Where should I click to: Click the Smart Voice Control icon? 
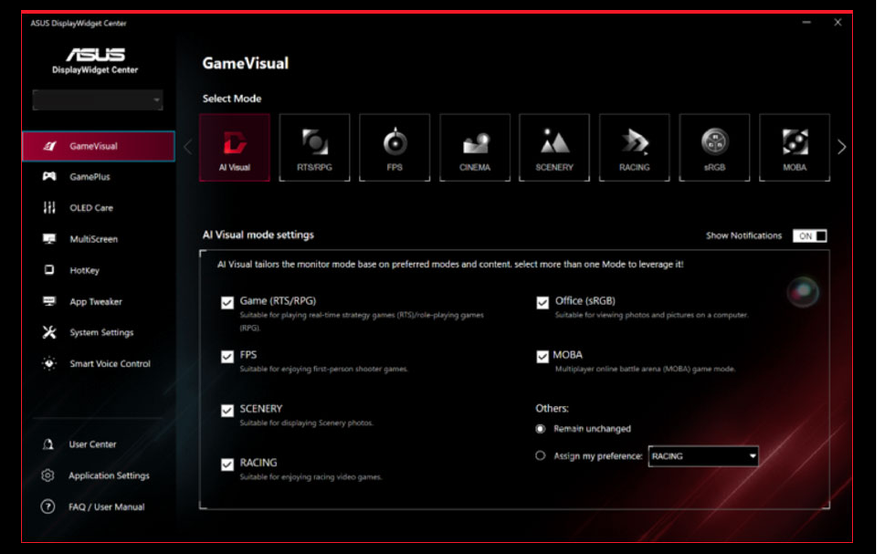tap(49, 363)
